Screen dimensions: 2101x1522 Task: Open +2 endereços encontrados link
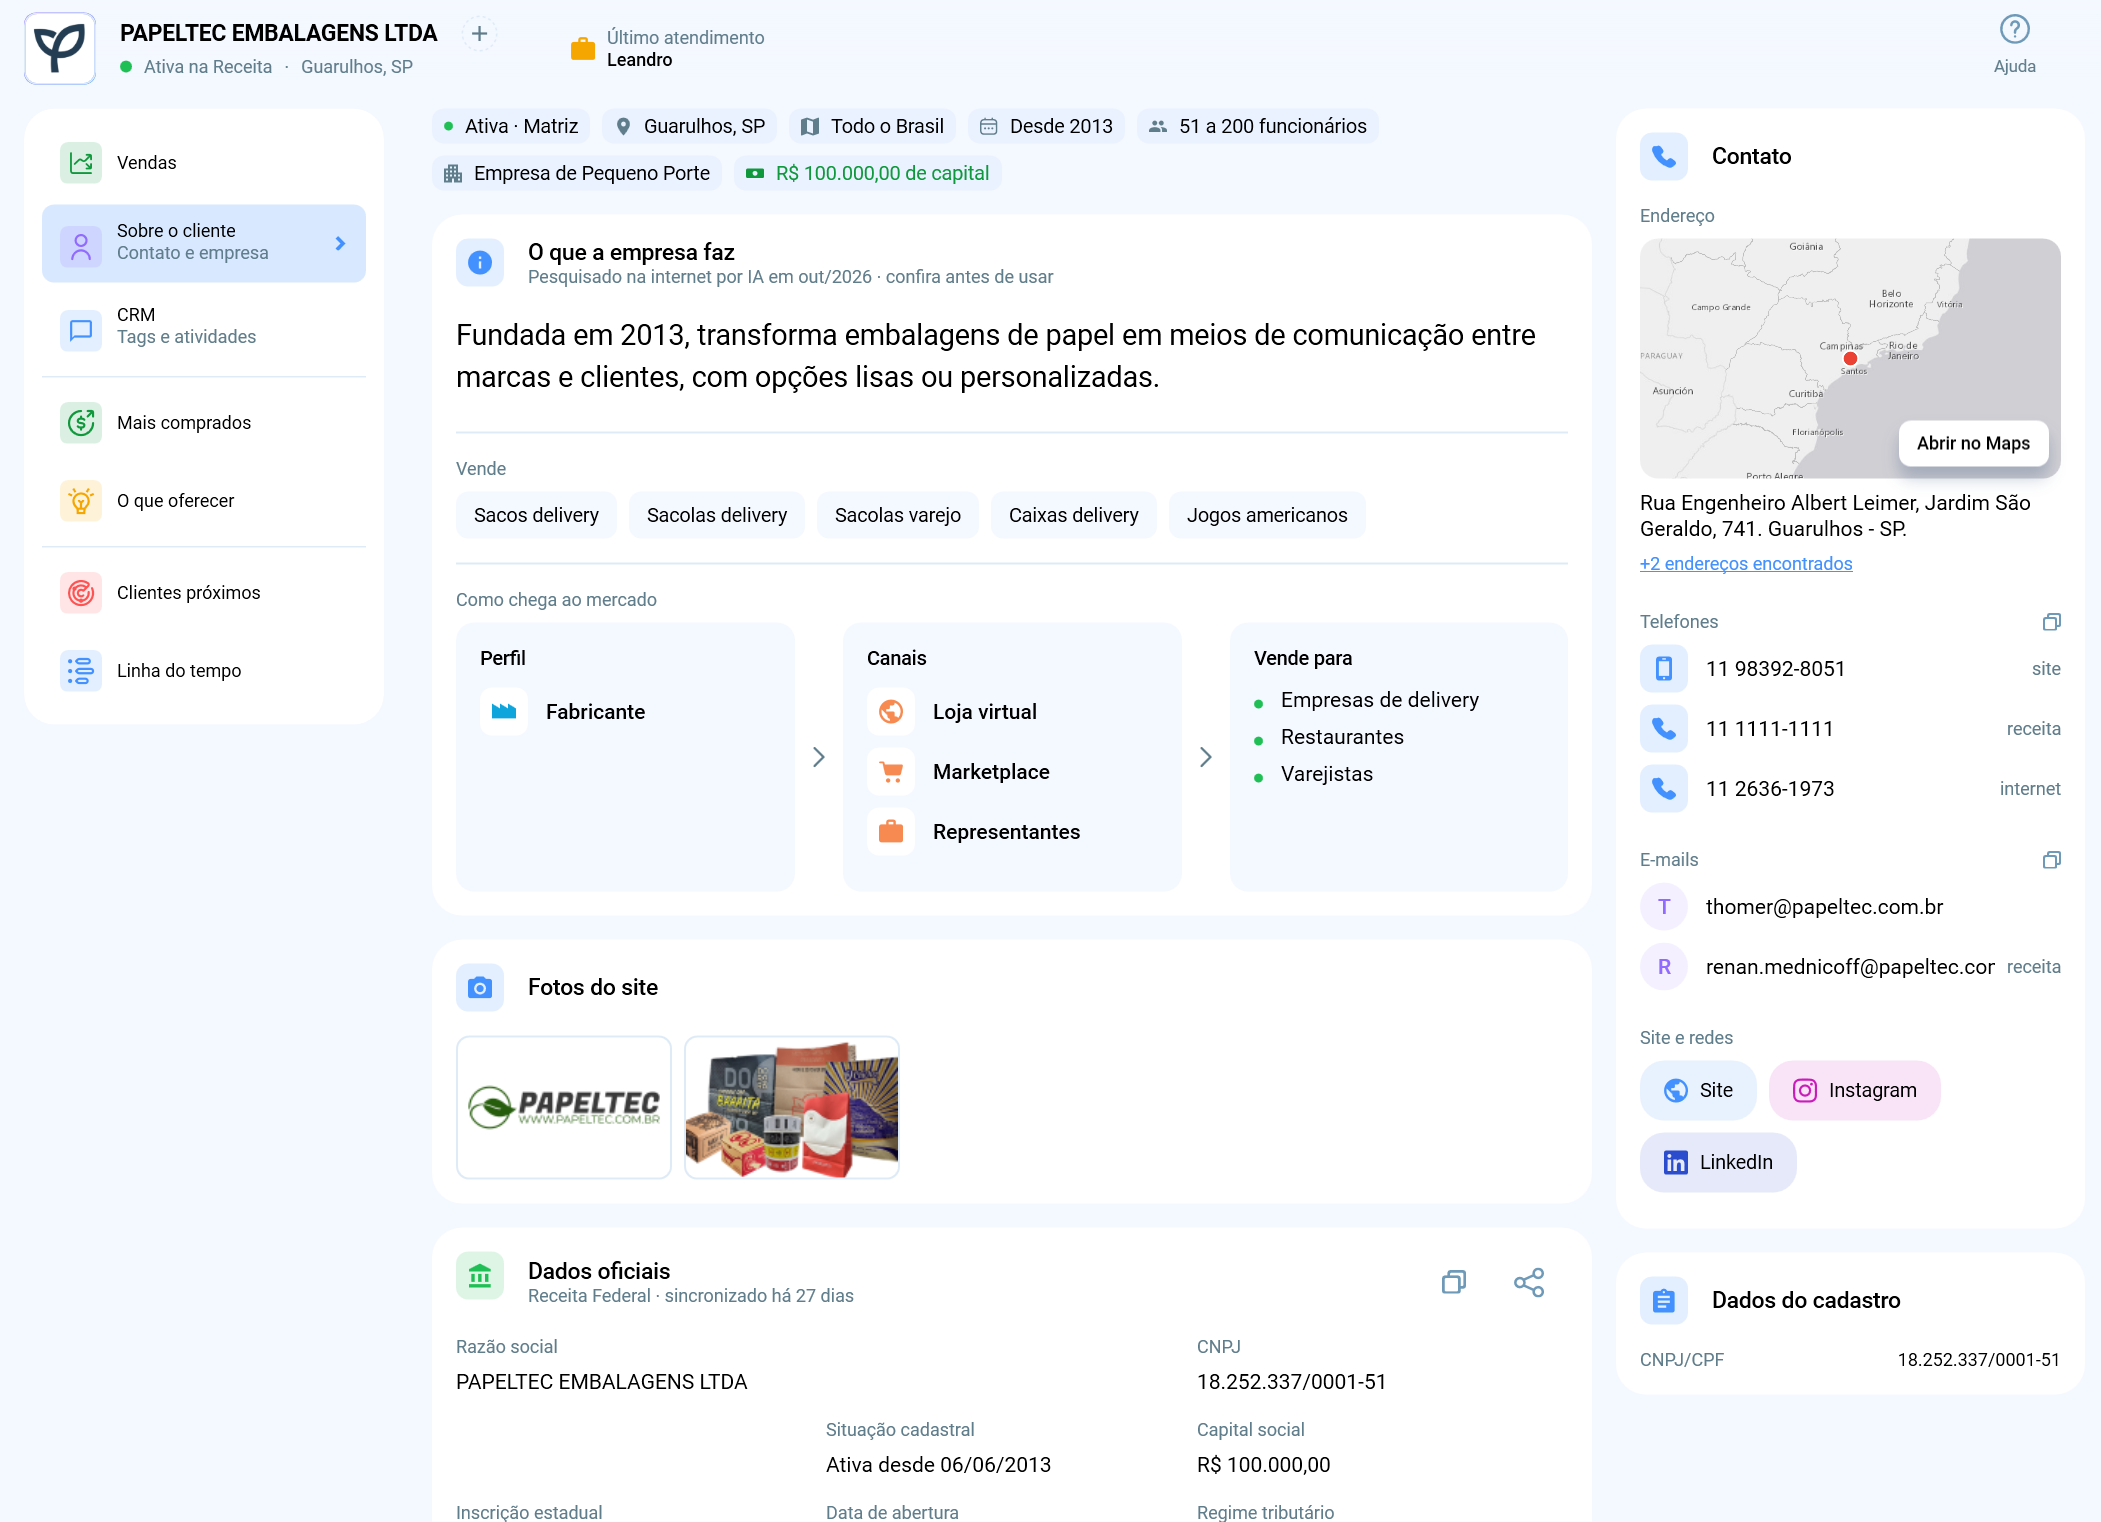pos(1746,564)
